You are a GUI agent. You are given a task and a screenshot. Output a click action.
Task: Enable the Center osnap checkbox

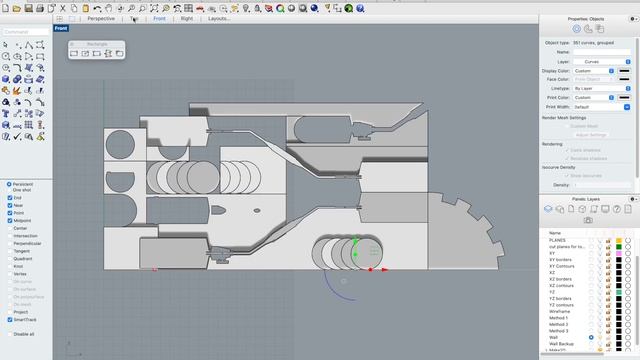coord(10,228)
